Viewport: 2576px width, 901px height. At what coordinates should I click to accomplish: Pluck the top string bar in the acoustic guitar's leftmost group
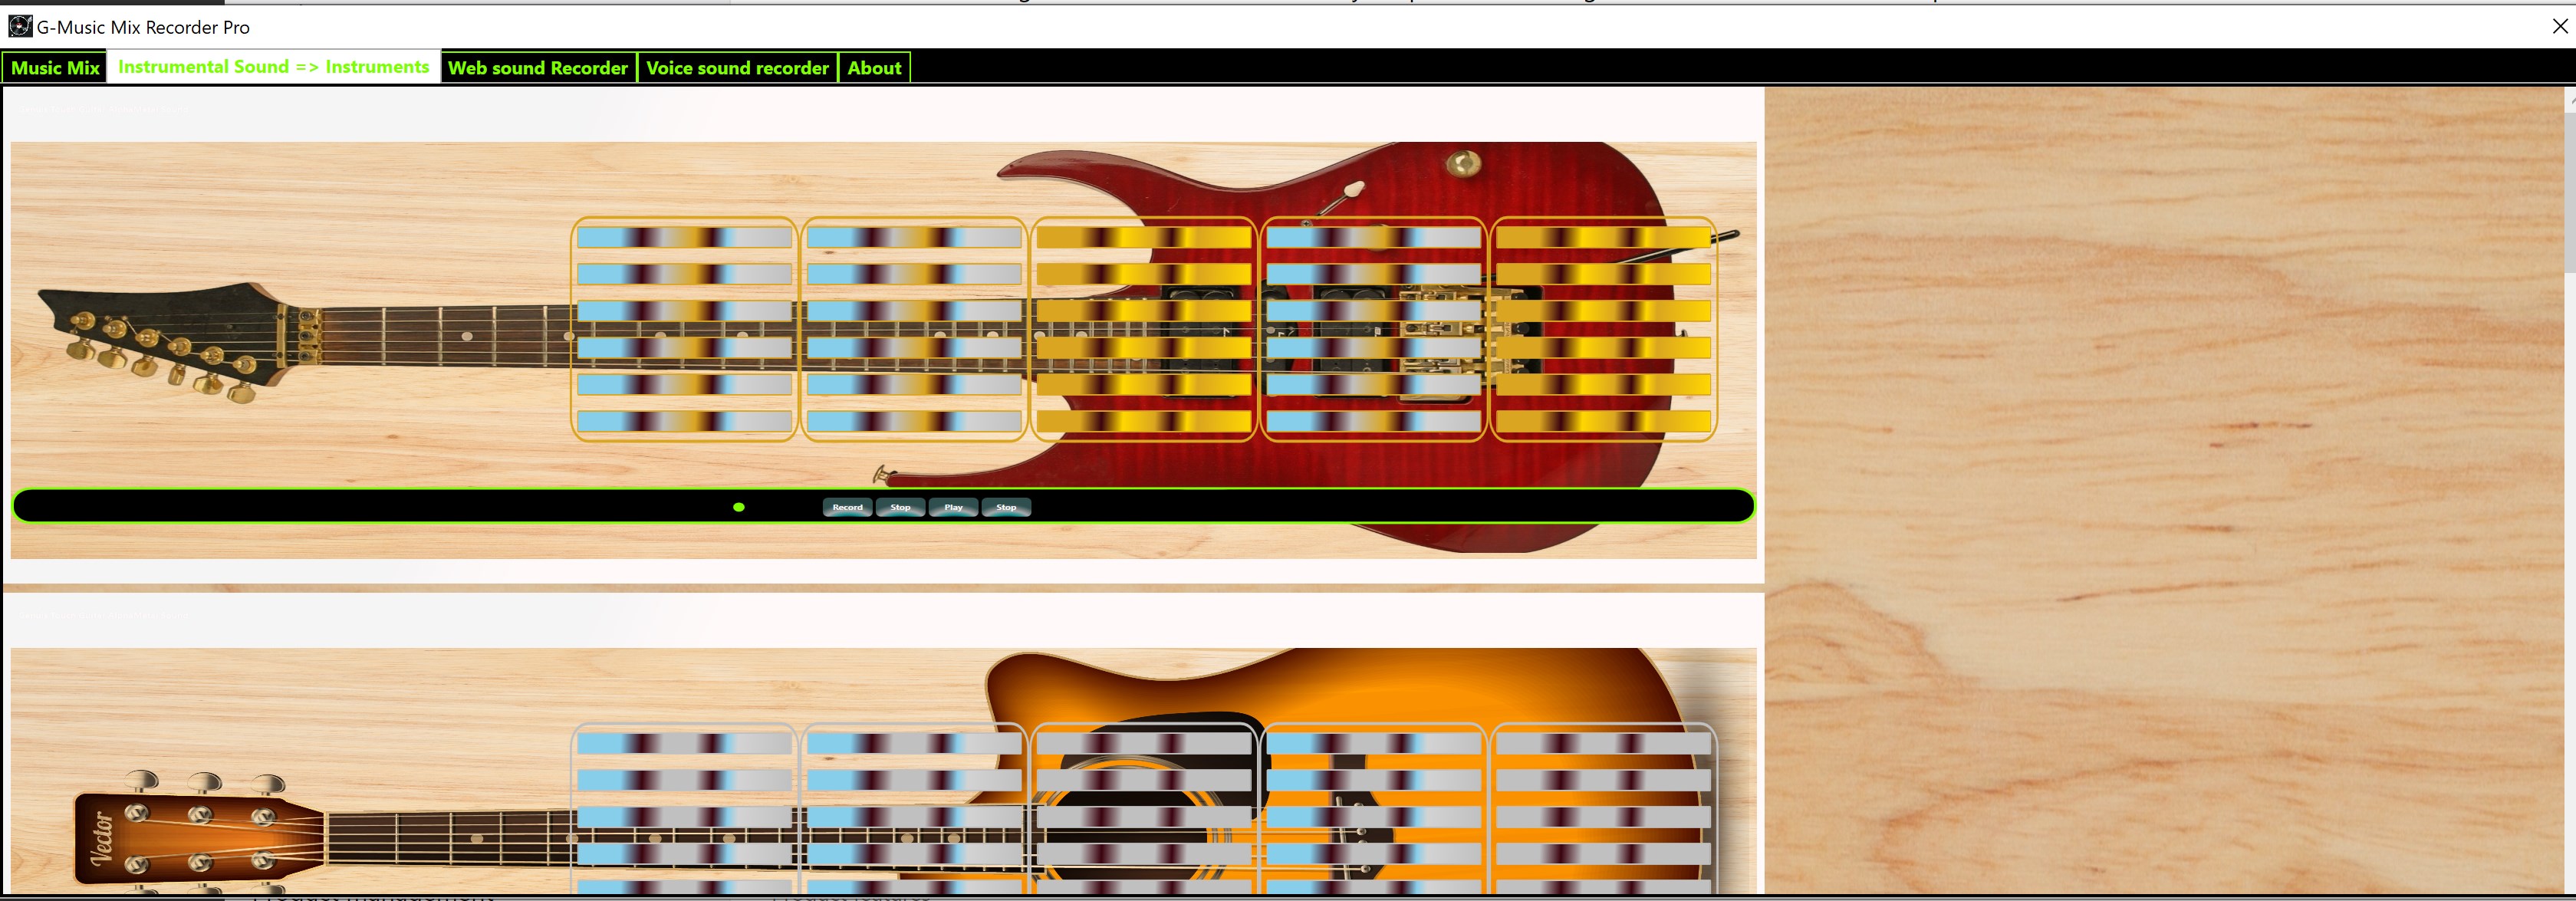tap(684, 743)
